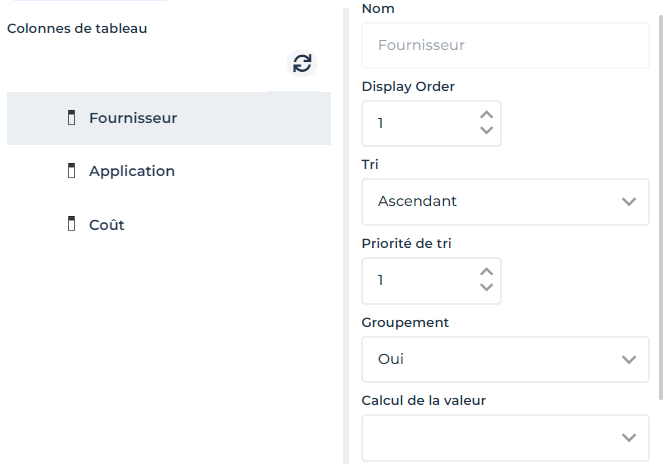Click the Priorité de tri number field

tap(420, 281)
